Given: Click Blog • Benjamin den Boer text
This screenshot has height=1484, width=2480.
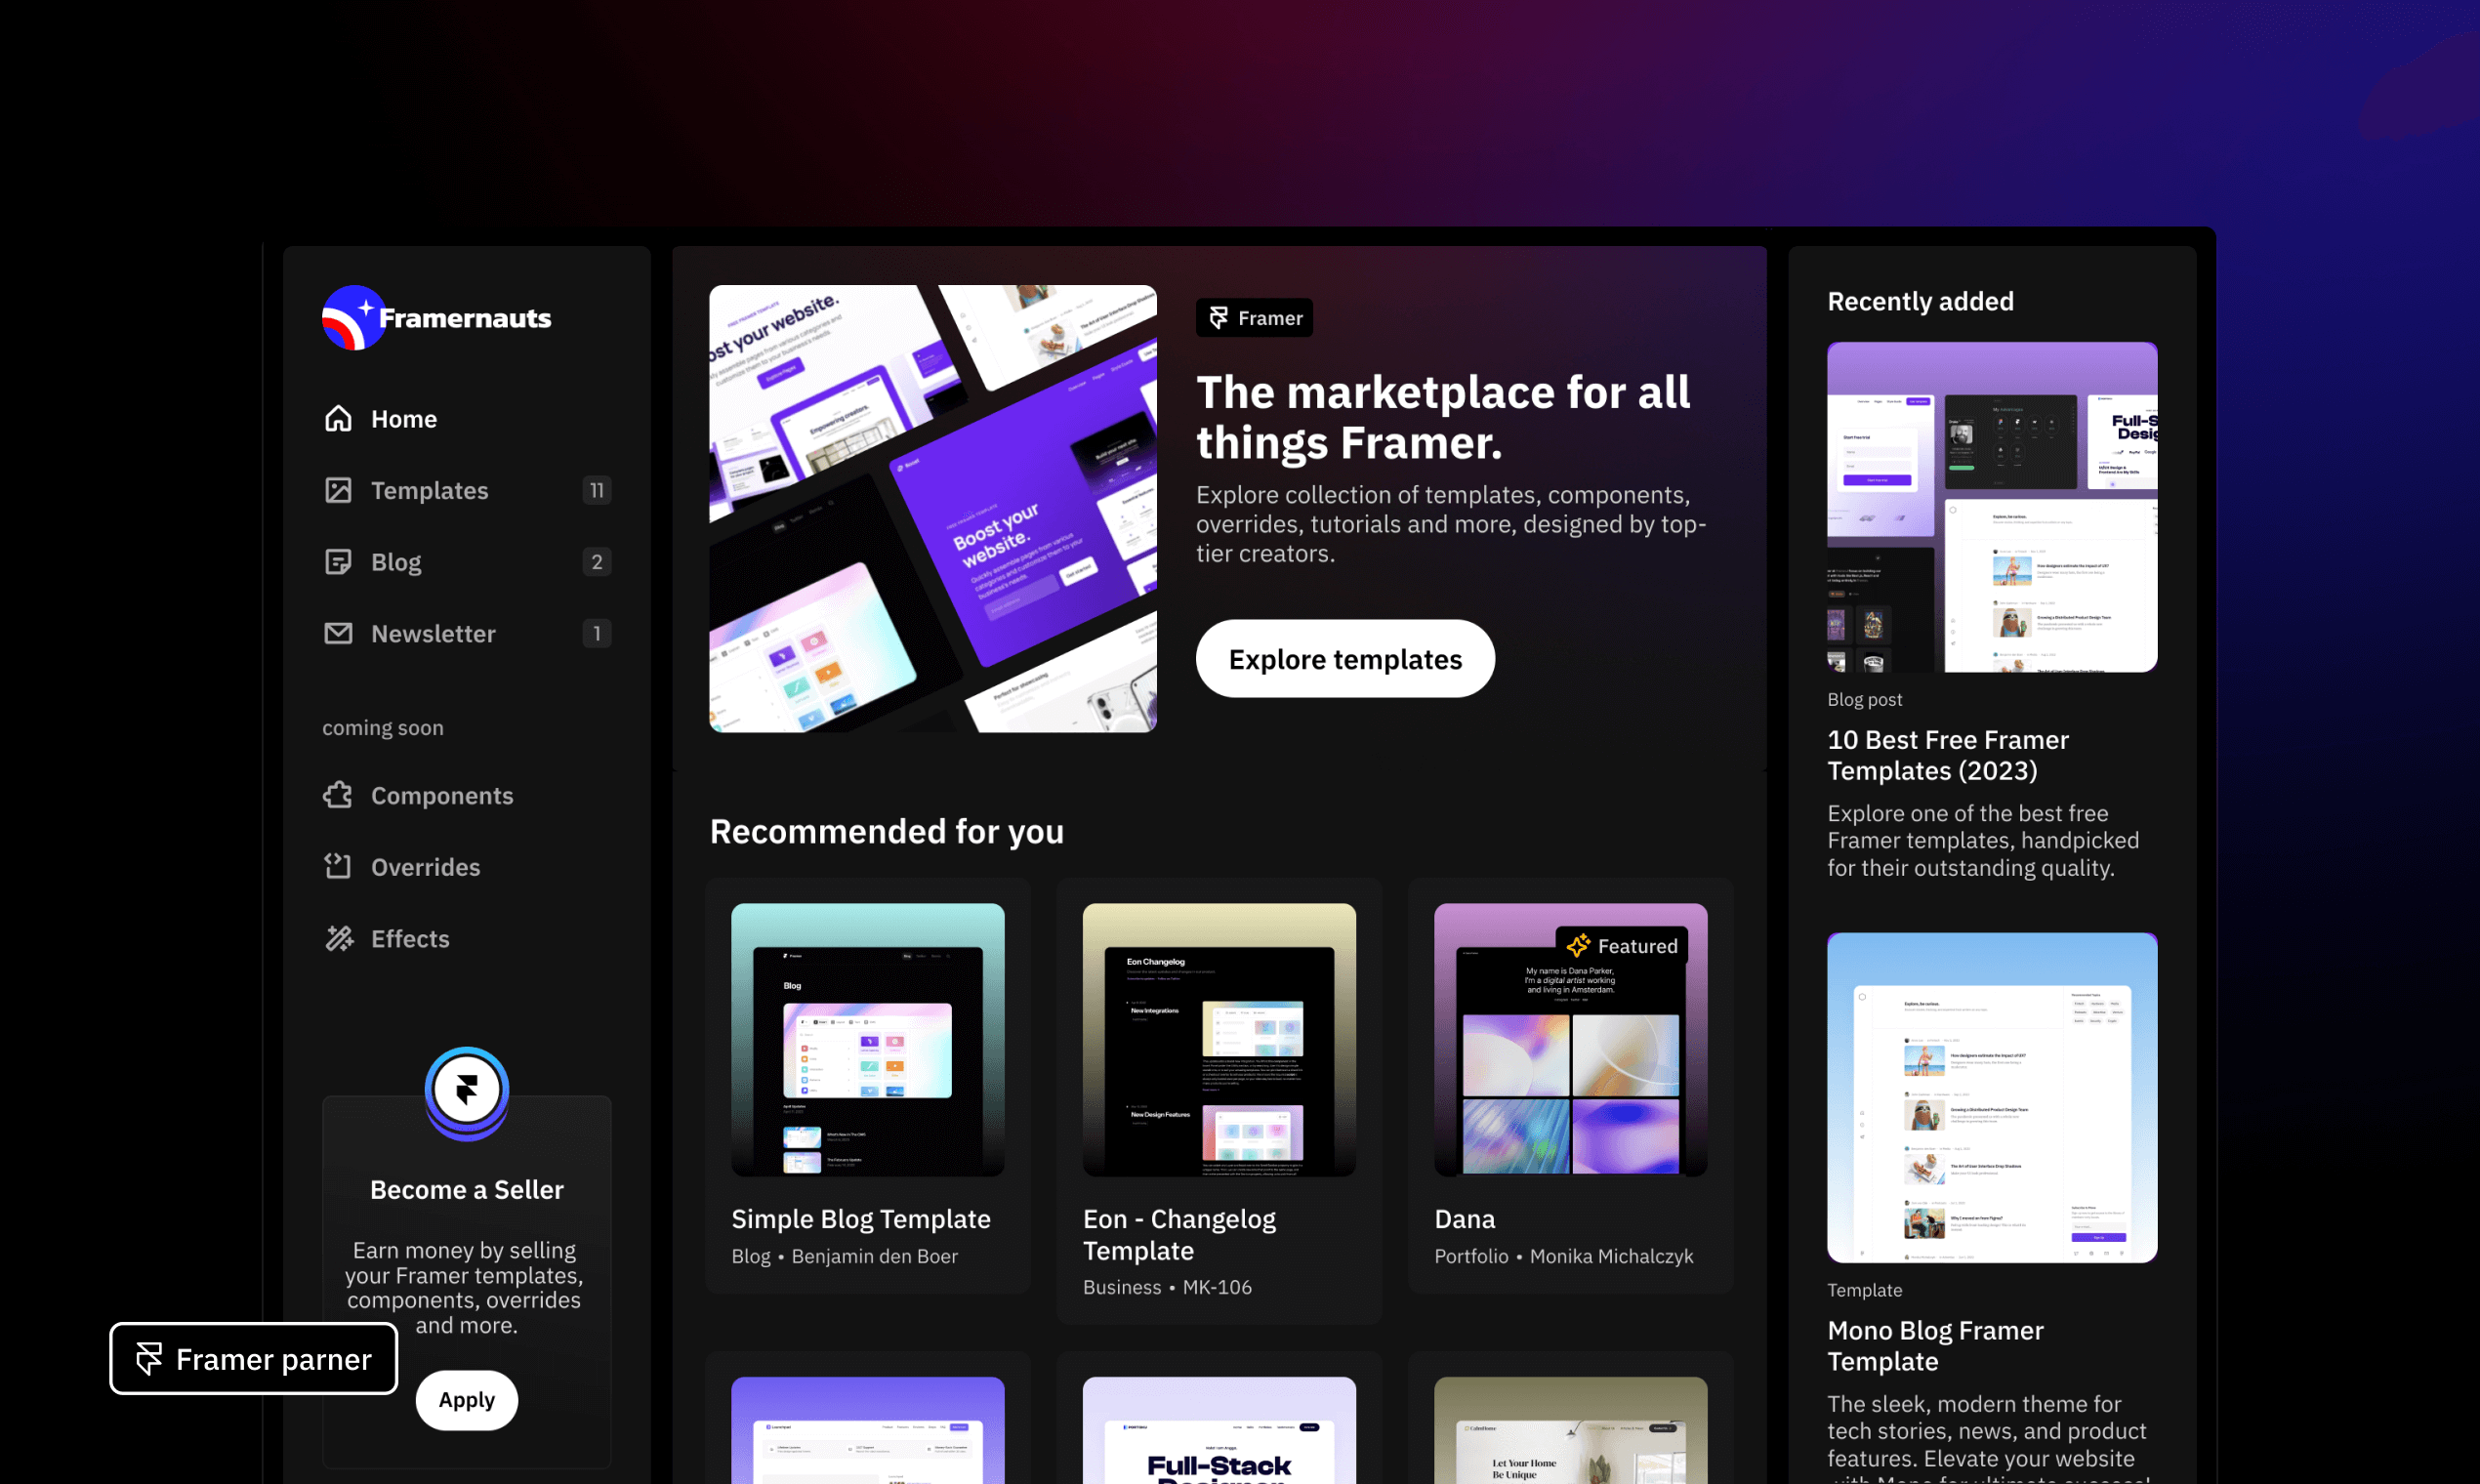Looking at the screenshot, I should [844, 1256].
